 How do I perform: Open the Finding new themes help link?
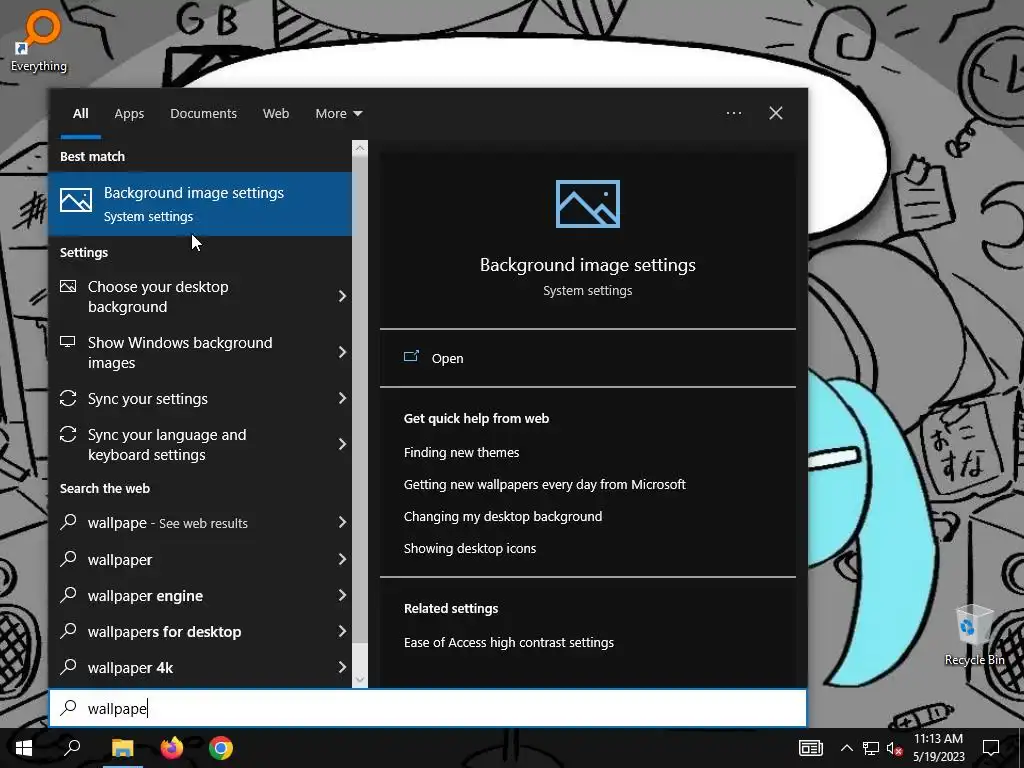462,452
